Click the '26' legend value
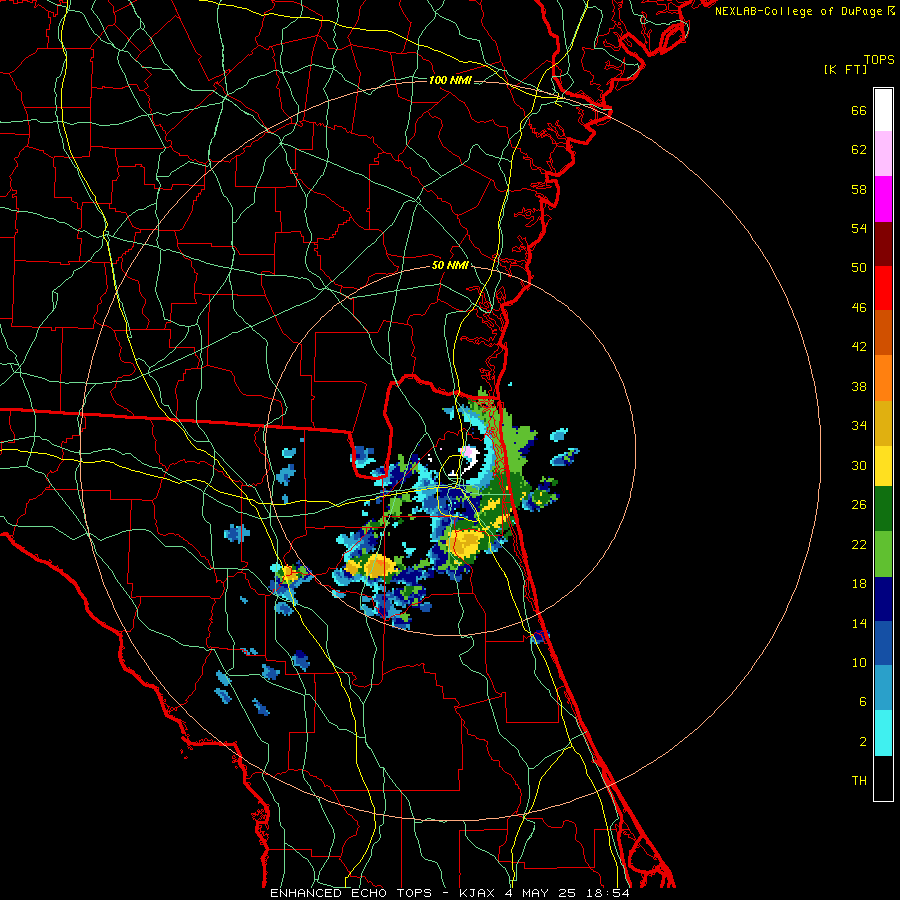The height and width of the screenshot is (900, 900). [x=859, y=505]
